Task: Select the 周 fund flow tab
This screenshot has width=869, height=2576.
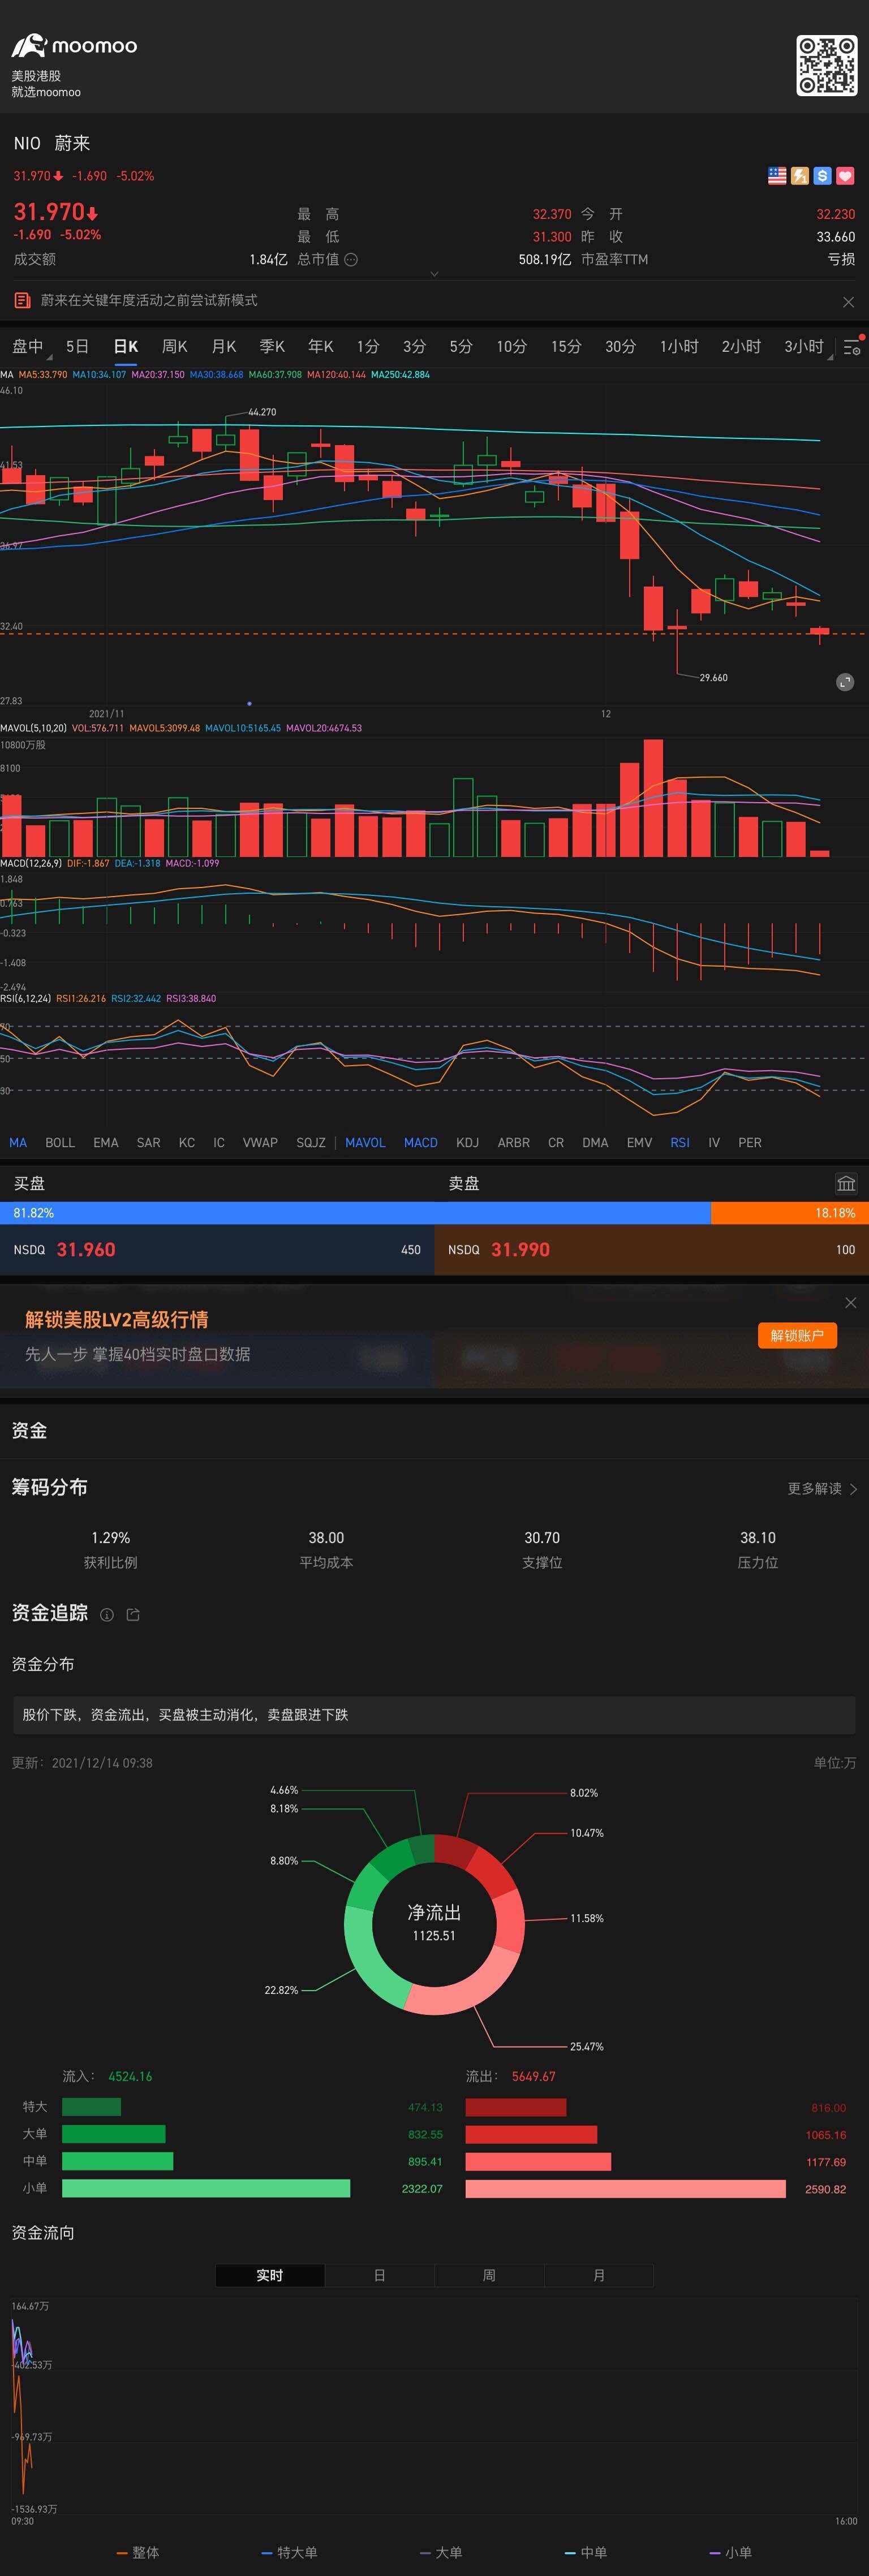Action: pyautogui.click(x=489, y=2275)
